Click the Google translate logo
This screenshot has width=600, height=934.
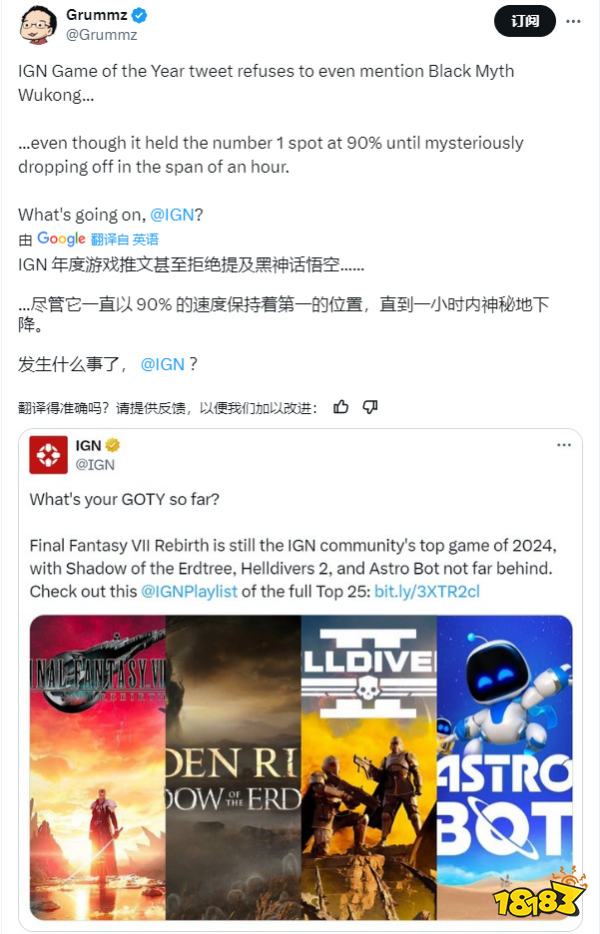pyautogui.click(x=61, y=239)
